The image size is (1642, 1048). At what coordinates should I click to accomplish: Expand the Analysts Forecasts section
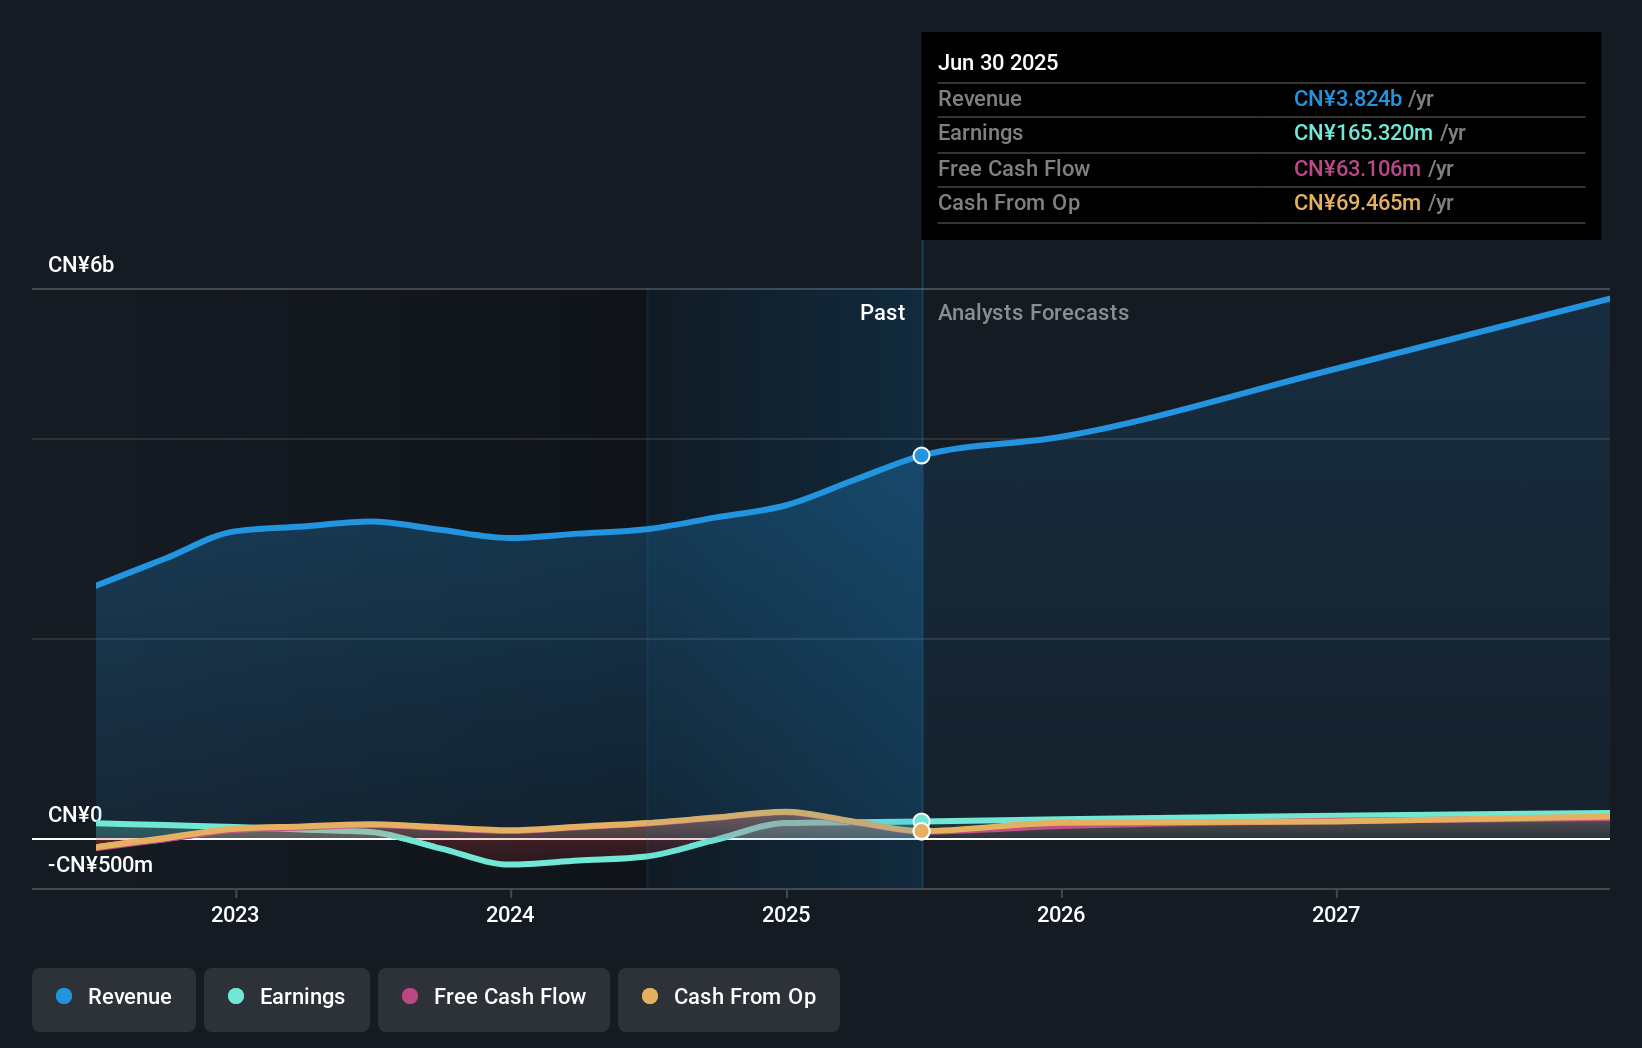click(1033, 312)
